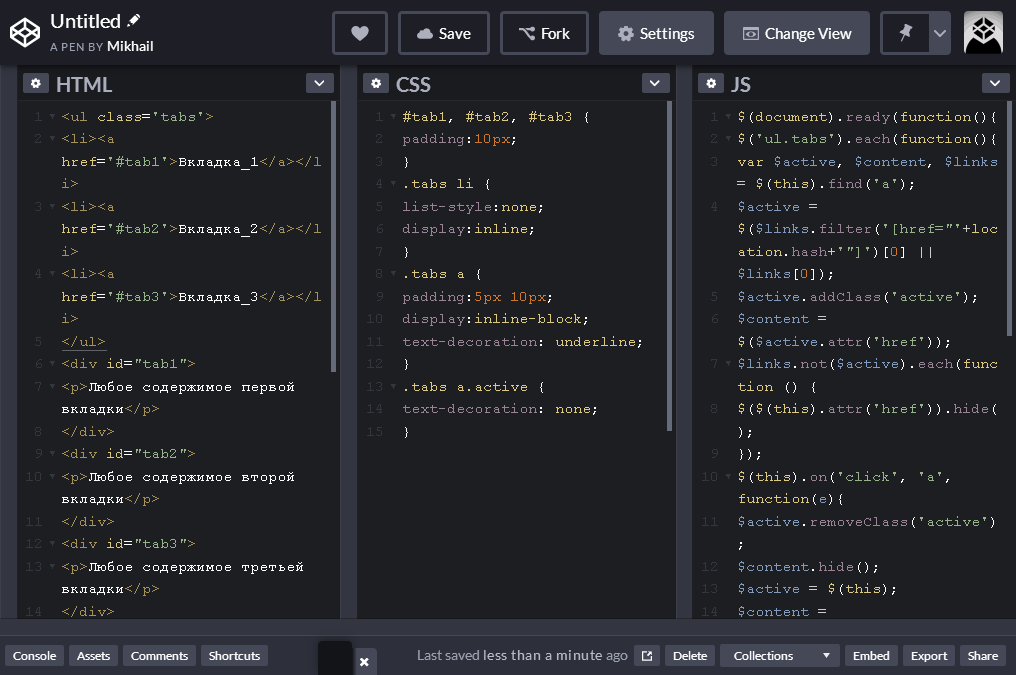Open the user avatar menu
The width and height of the screenshot is (1016, 675).
coord(983,33)
